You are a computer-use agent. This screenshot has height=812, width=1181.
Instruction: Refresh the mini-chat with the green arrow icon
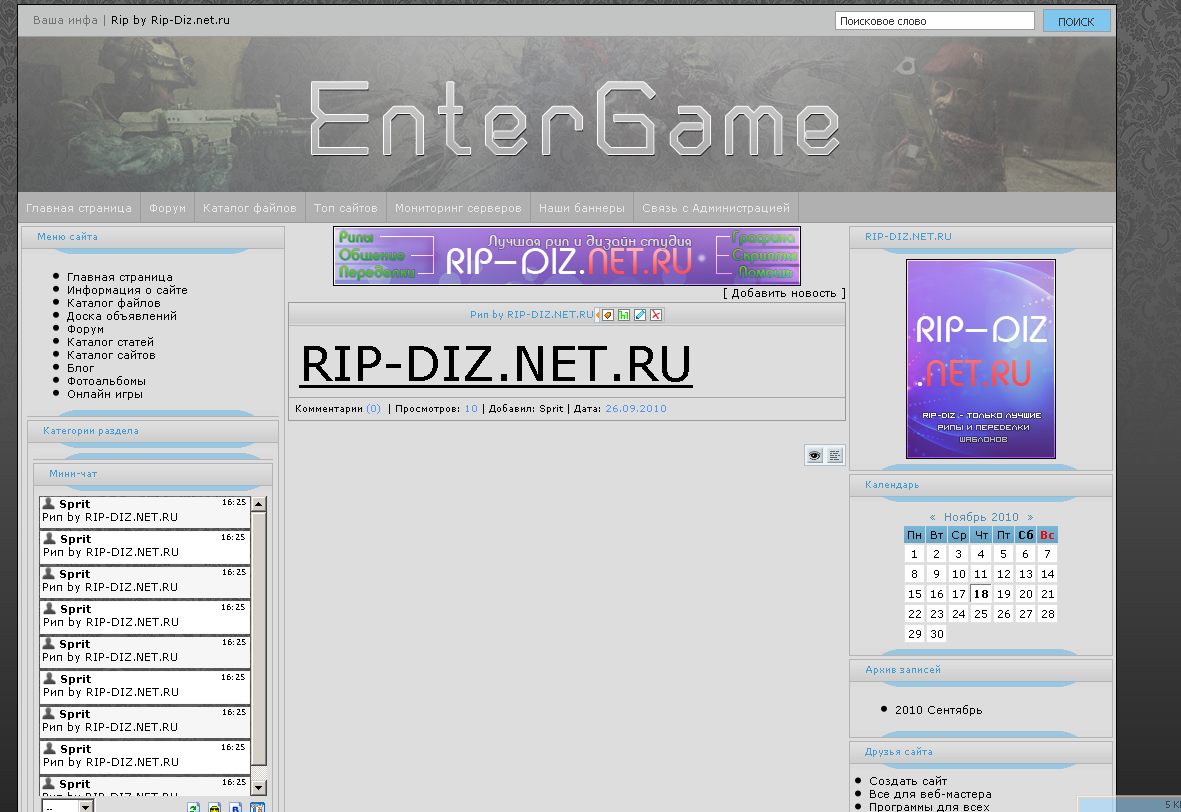[193, 807]
